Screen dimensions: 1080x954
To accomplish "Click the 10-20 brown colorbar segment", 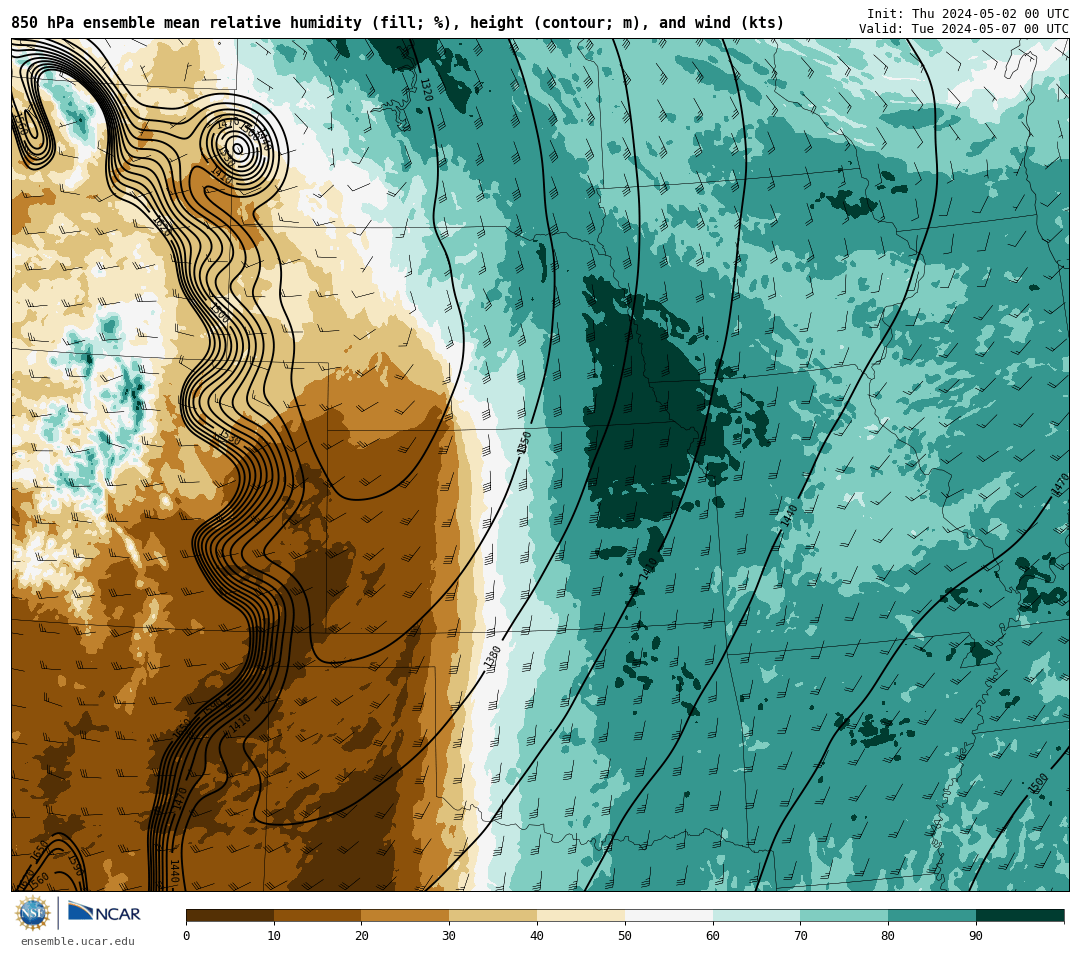I will click(x=318, y=916).
